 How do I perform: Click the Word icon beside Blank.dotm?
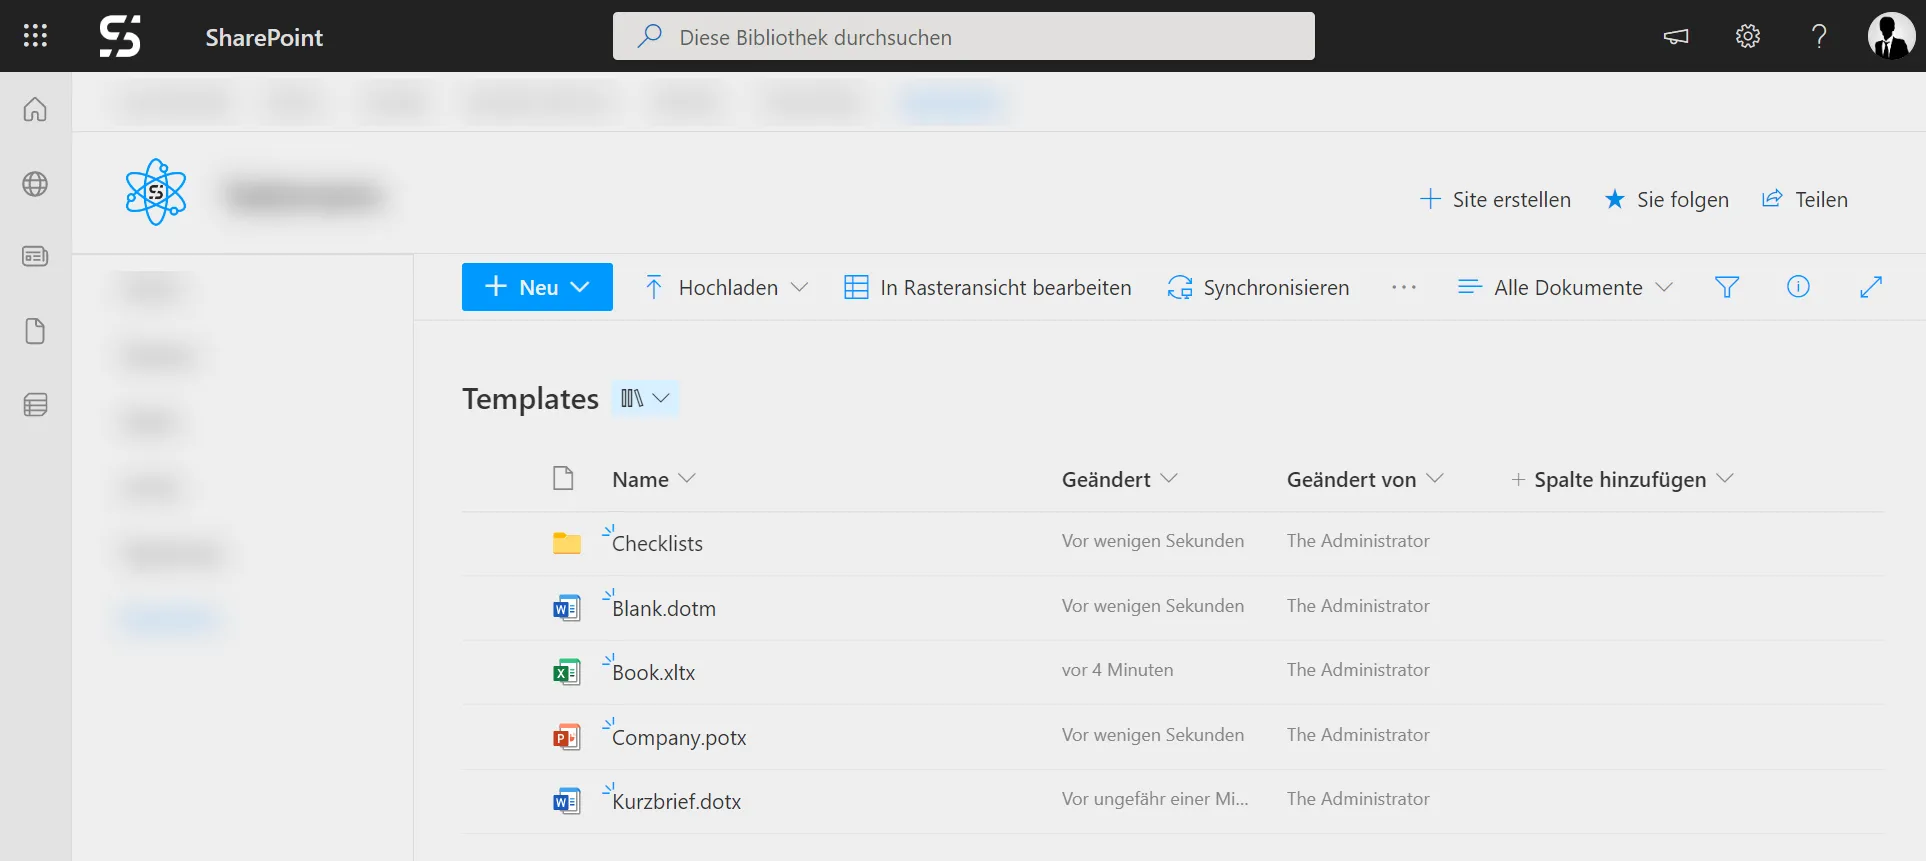567,608
